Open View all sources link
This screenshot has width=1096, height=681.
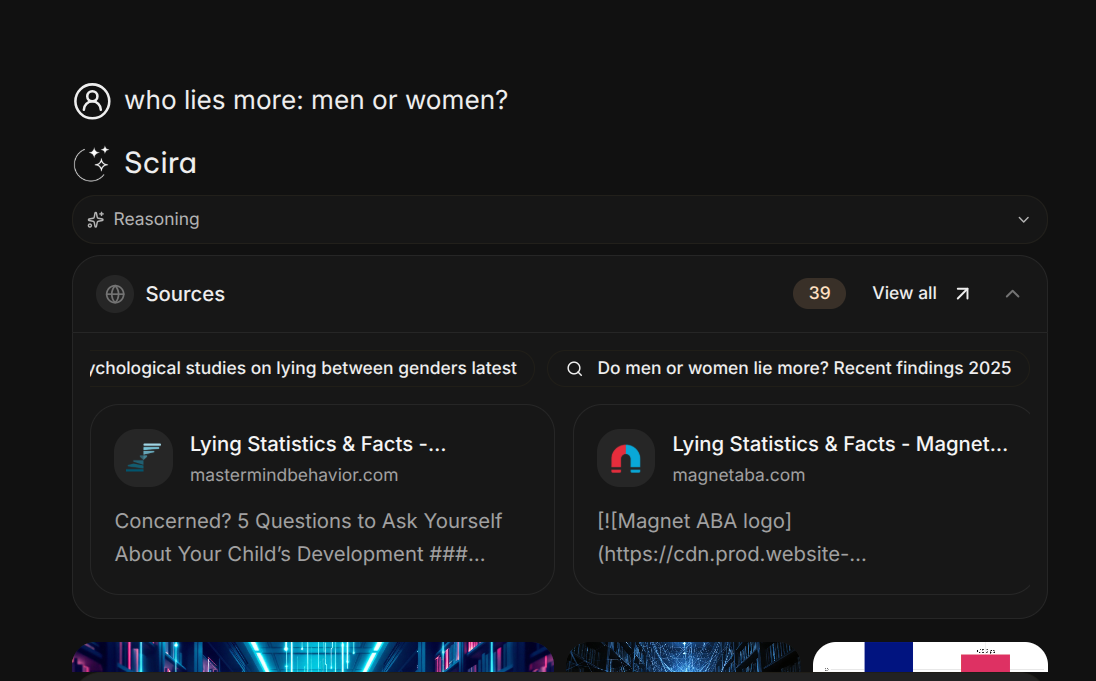921,294
